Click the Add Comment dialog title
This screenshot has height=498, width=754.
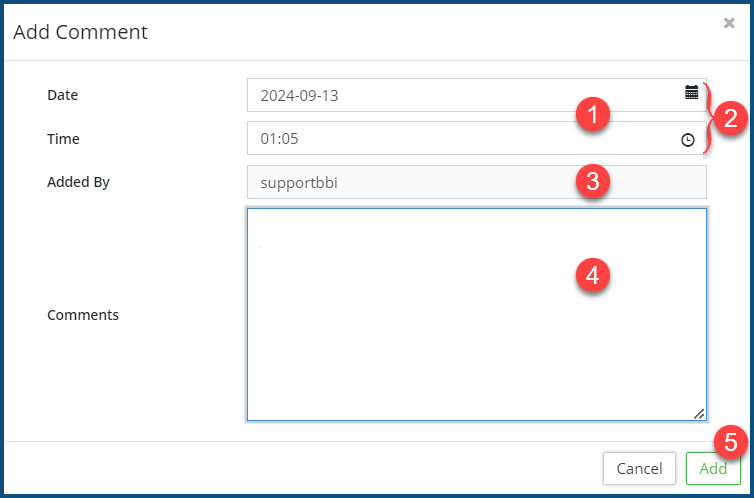click(80, 32)
